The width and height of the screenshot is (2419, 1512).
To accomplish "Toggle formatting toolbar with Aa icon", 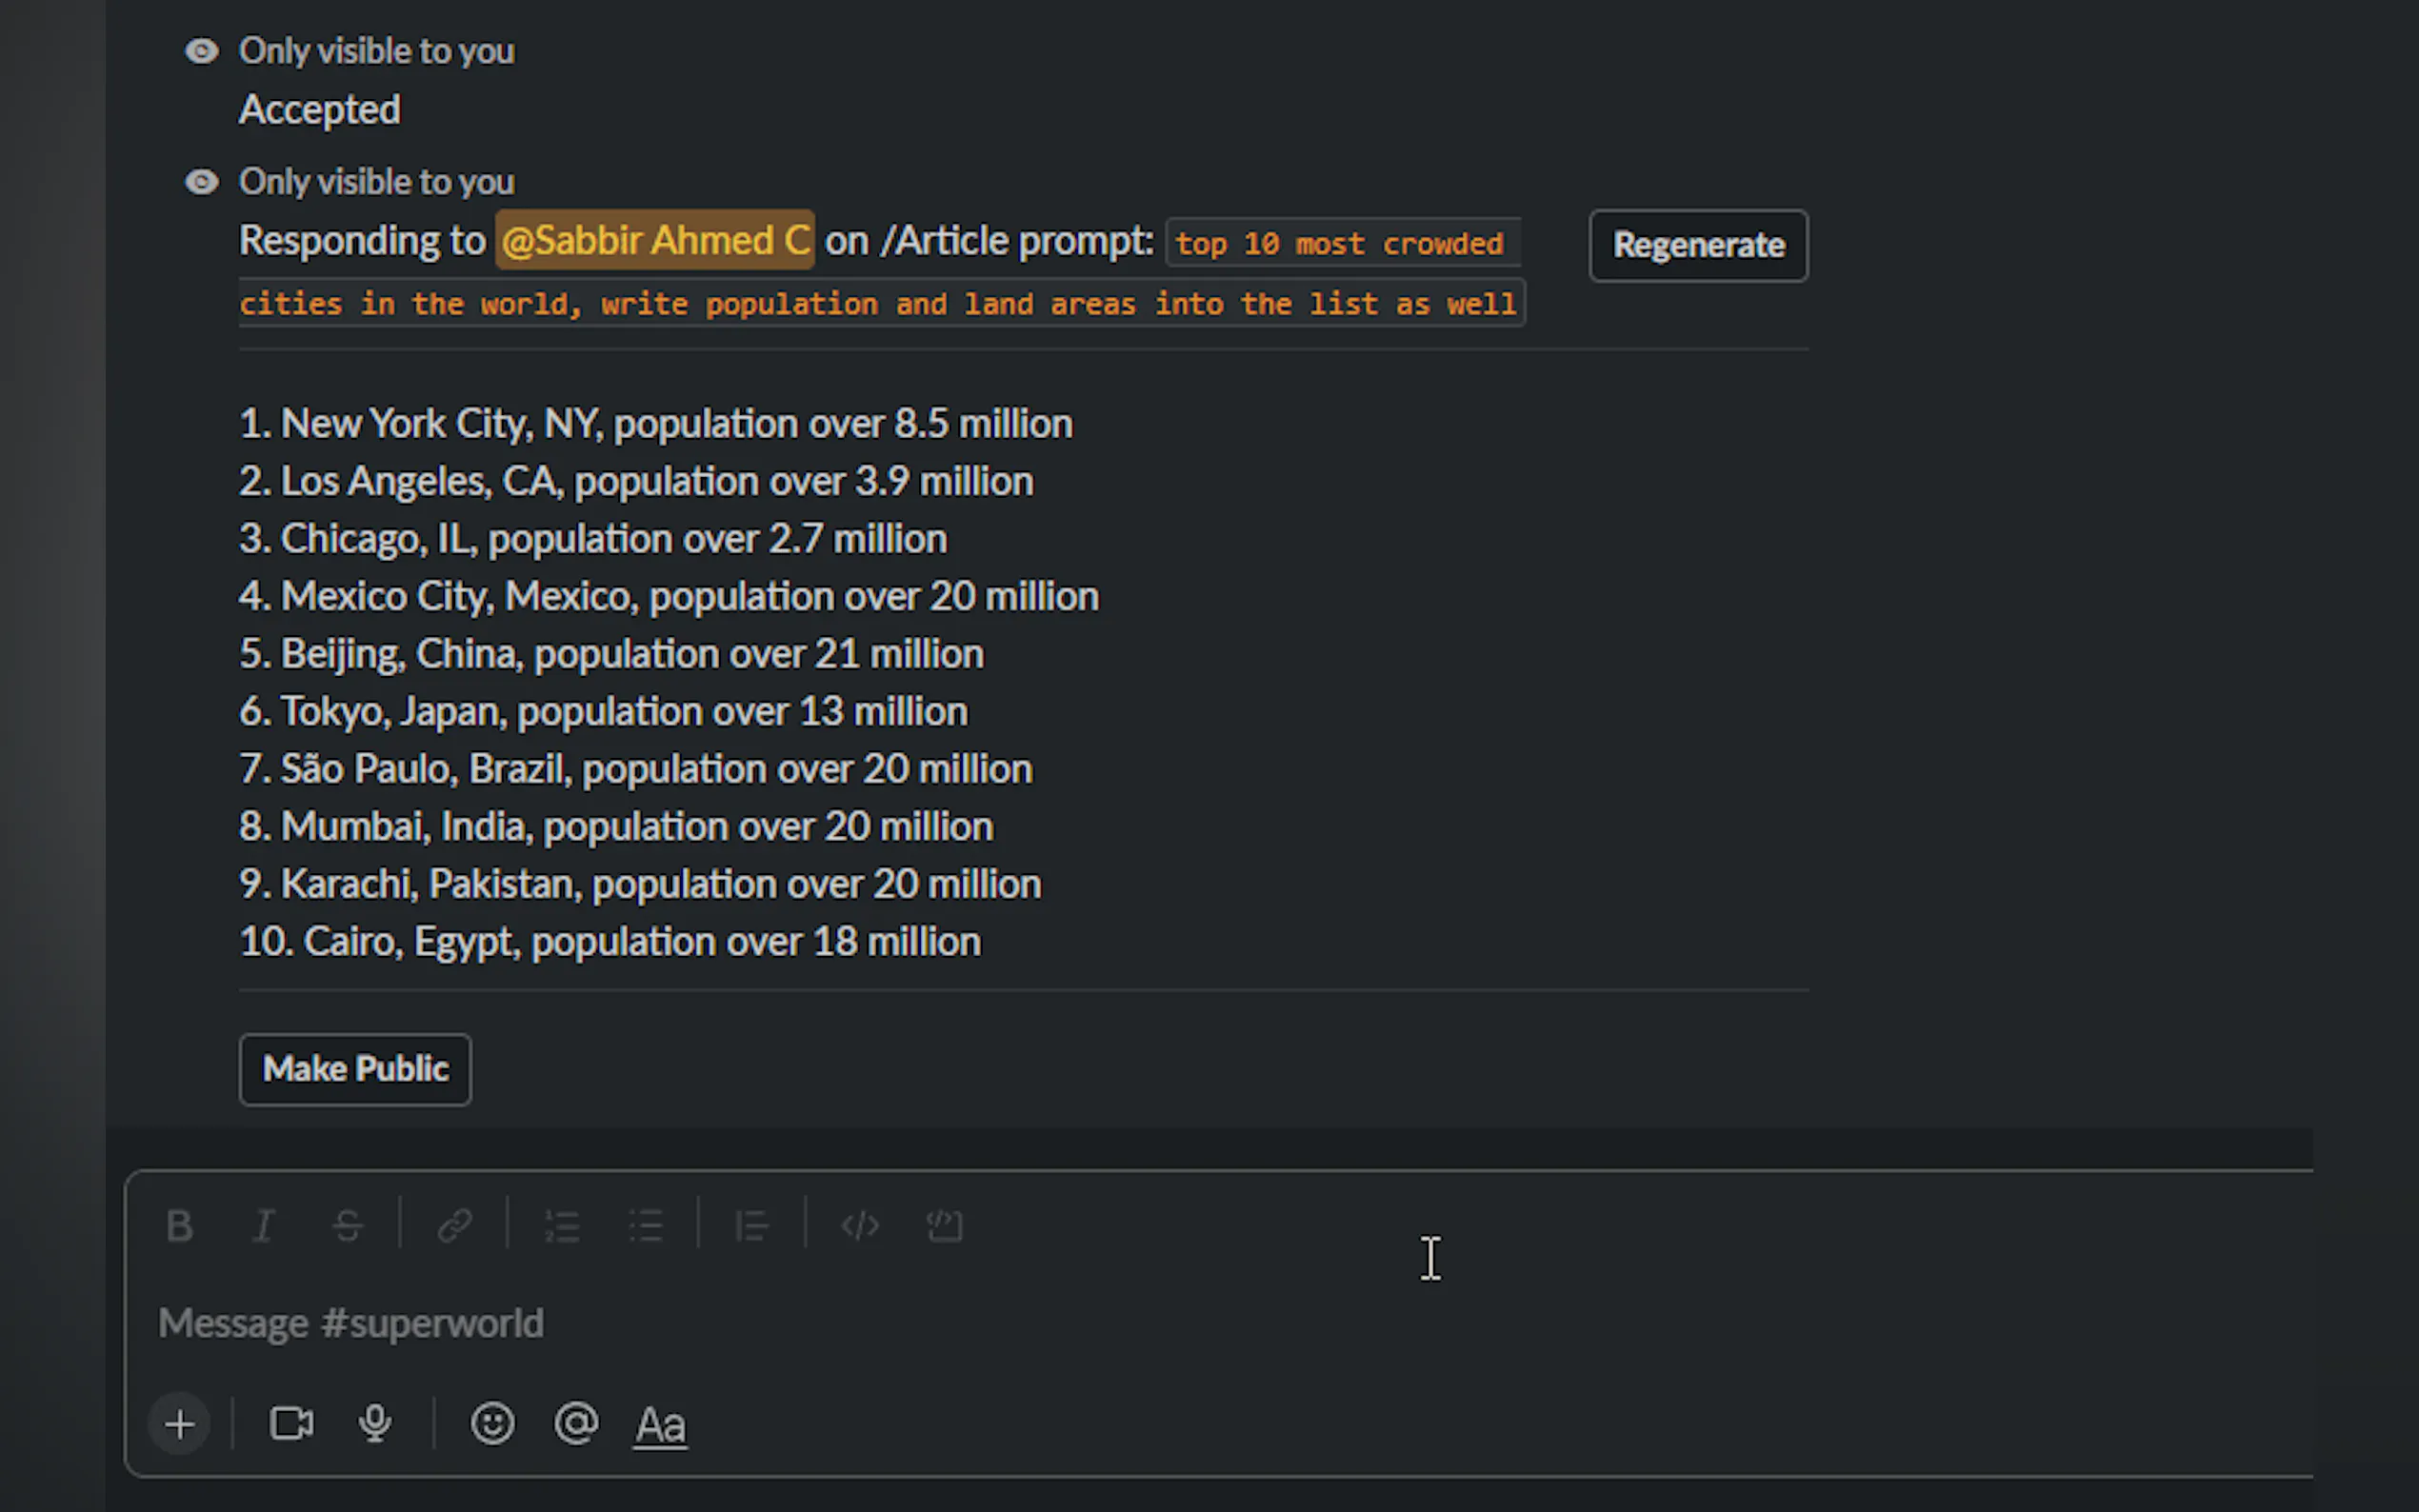I will coord(660,1425).
